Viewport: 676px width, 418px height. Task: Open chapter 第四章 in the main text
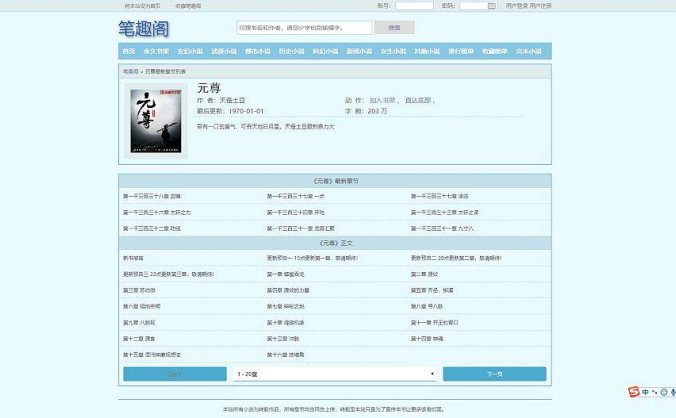(288, 291)
